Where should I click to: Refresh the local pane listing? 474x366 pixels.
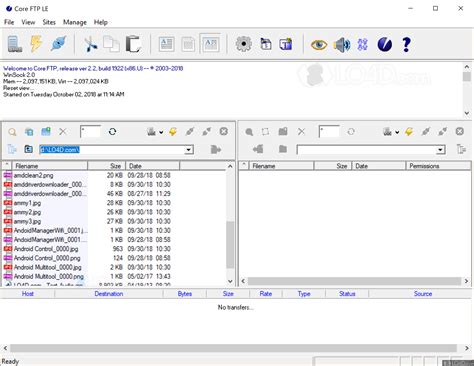click(x=112, y=132)
